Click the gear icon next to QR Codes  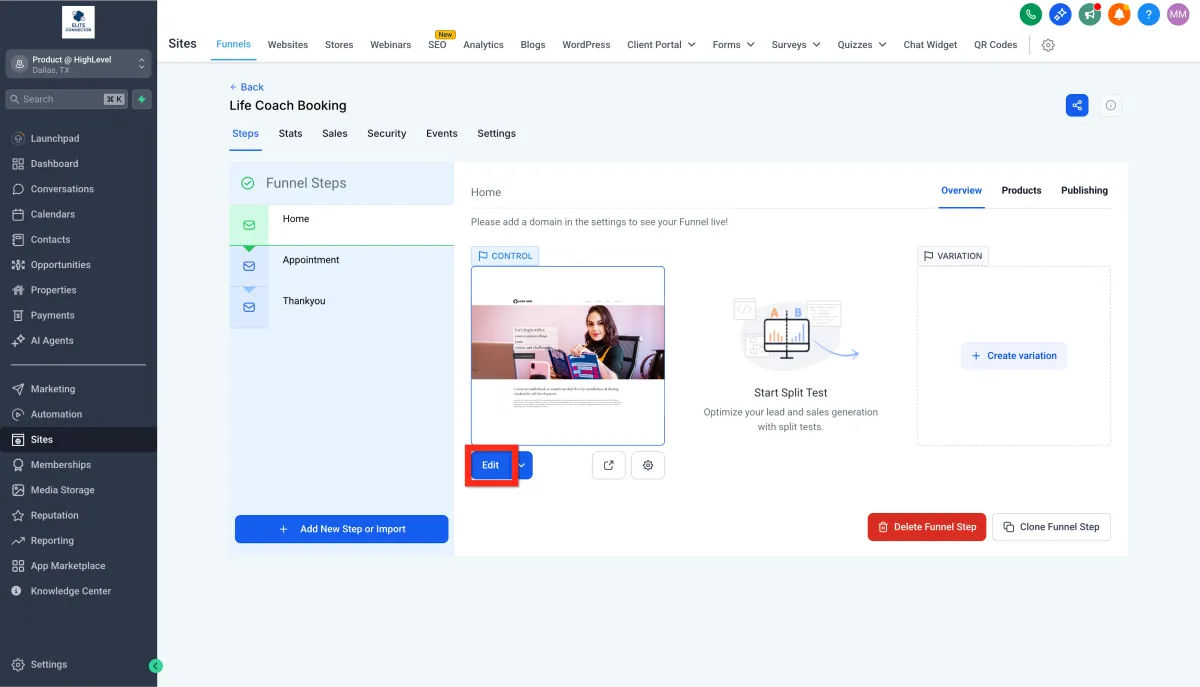coord(1048,45)
